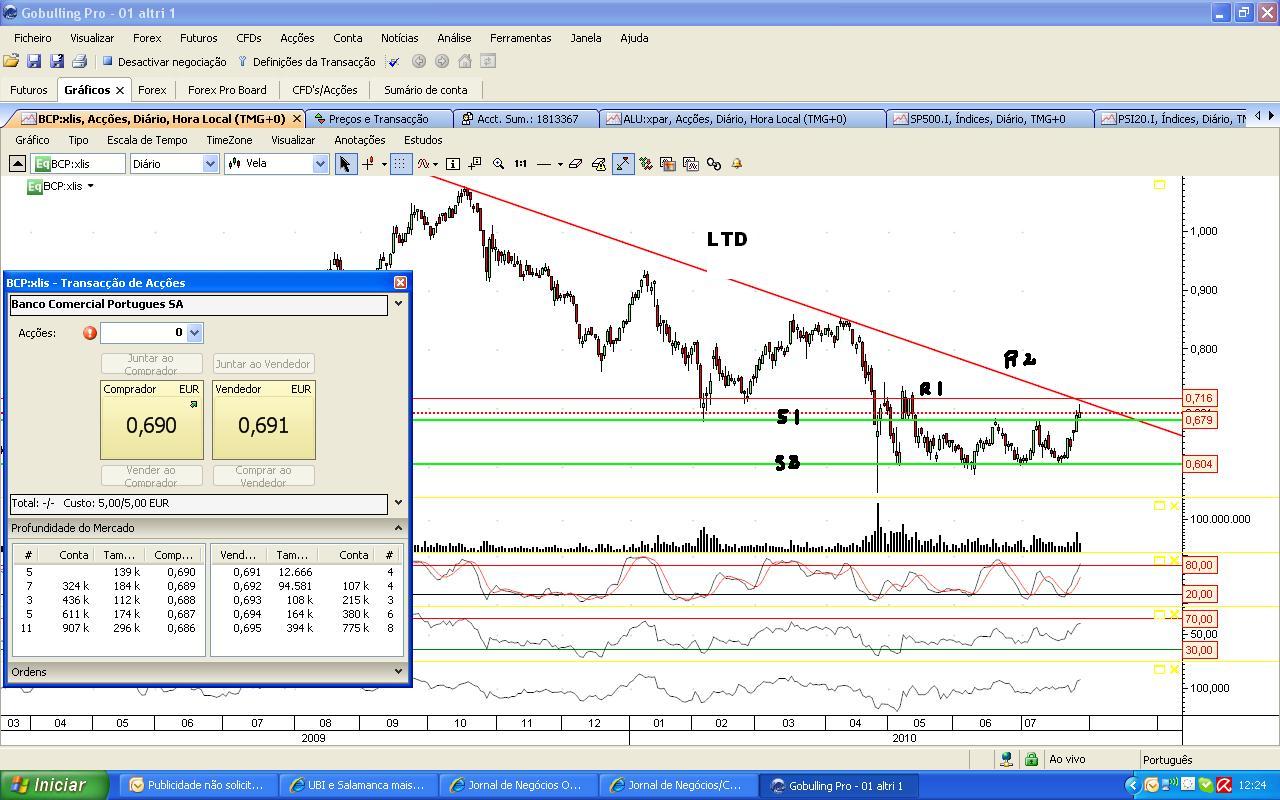Click the zoom magnifier chart tool
This screenshot has width=1280, height=800.
[x=498, y=164]
